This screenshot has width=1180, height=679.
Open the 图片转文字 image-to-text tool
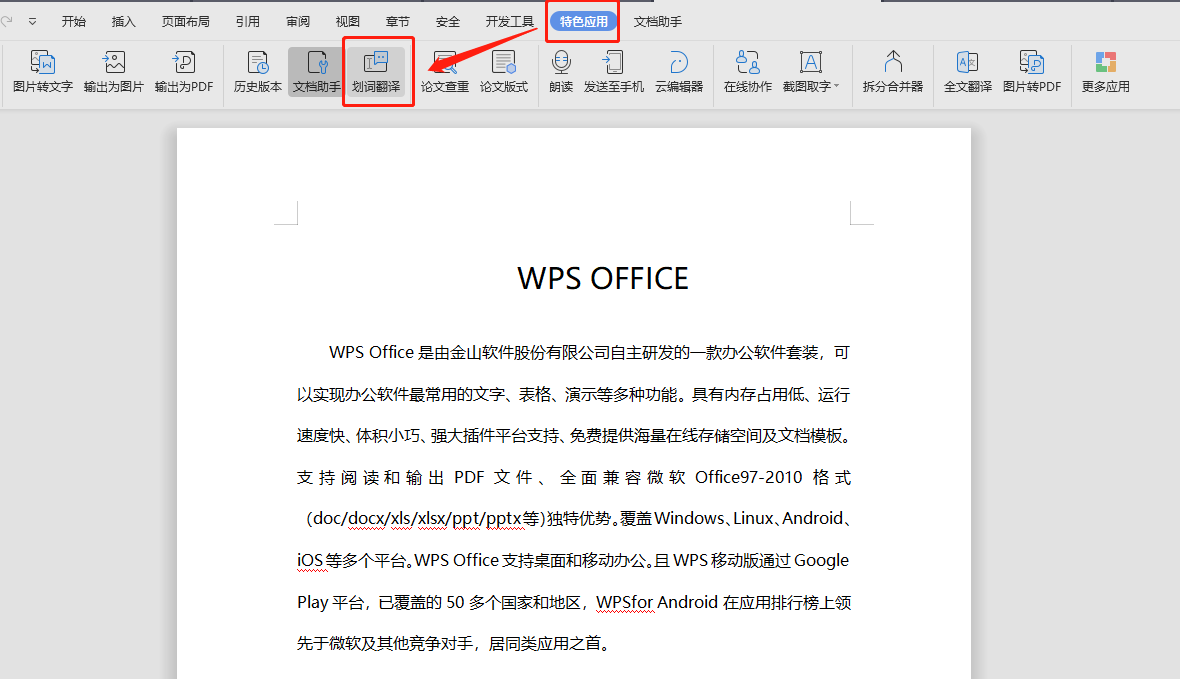click(43, 72)
